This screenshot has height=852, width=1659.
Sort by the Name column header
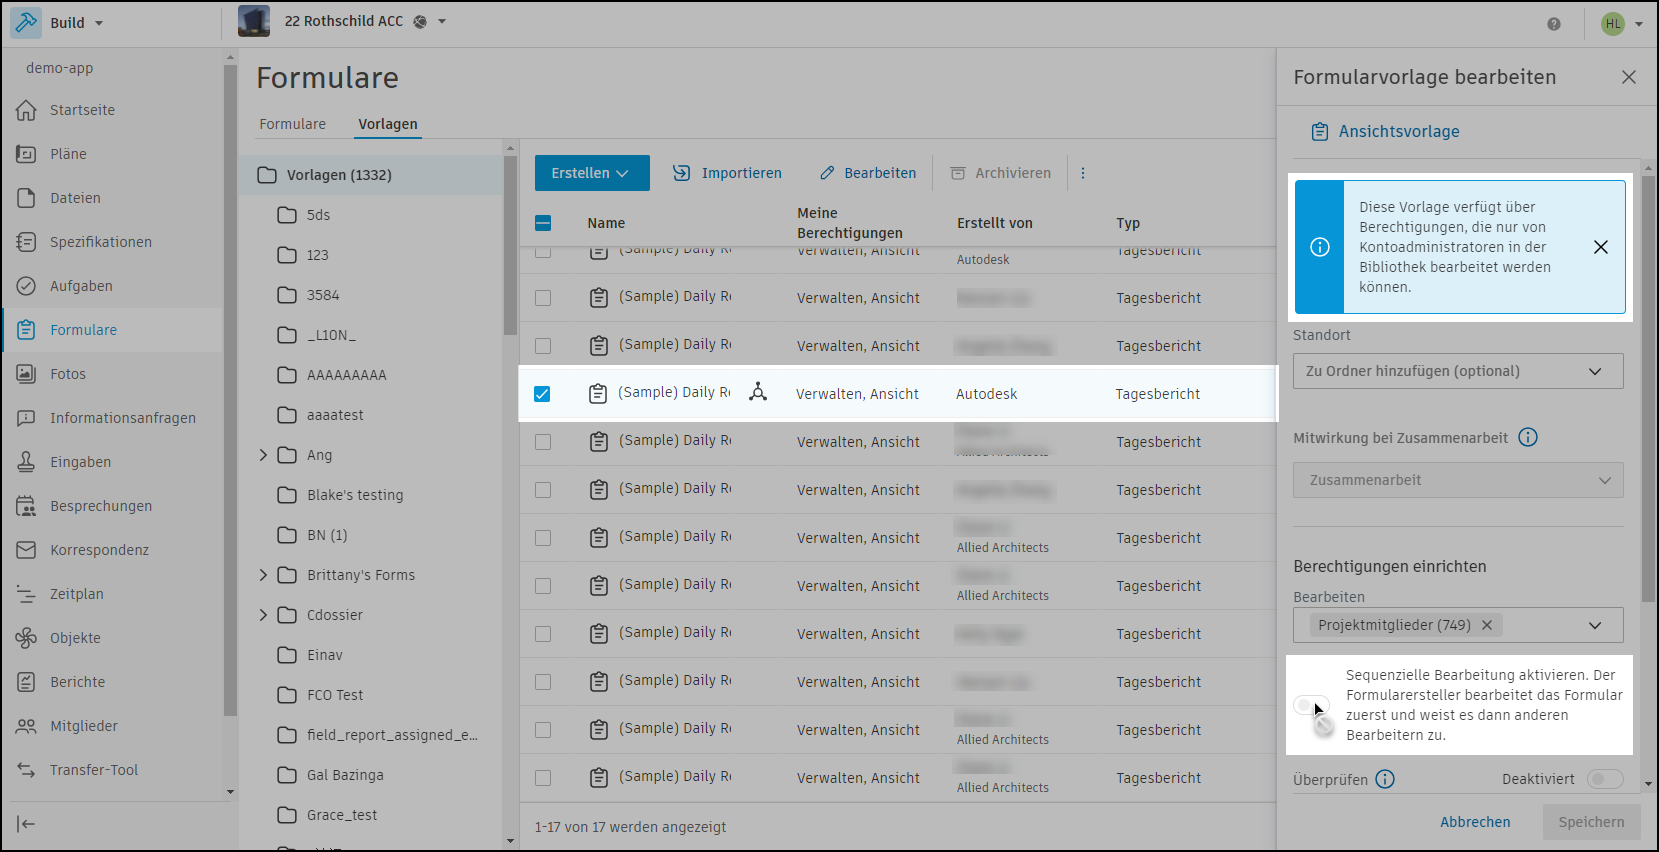606,223
